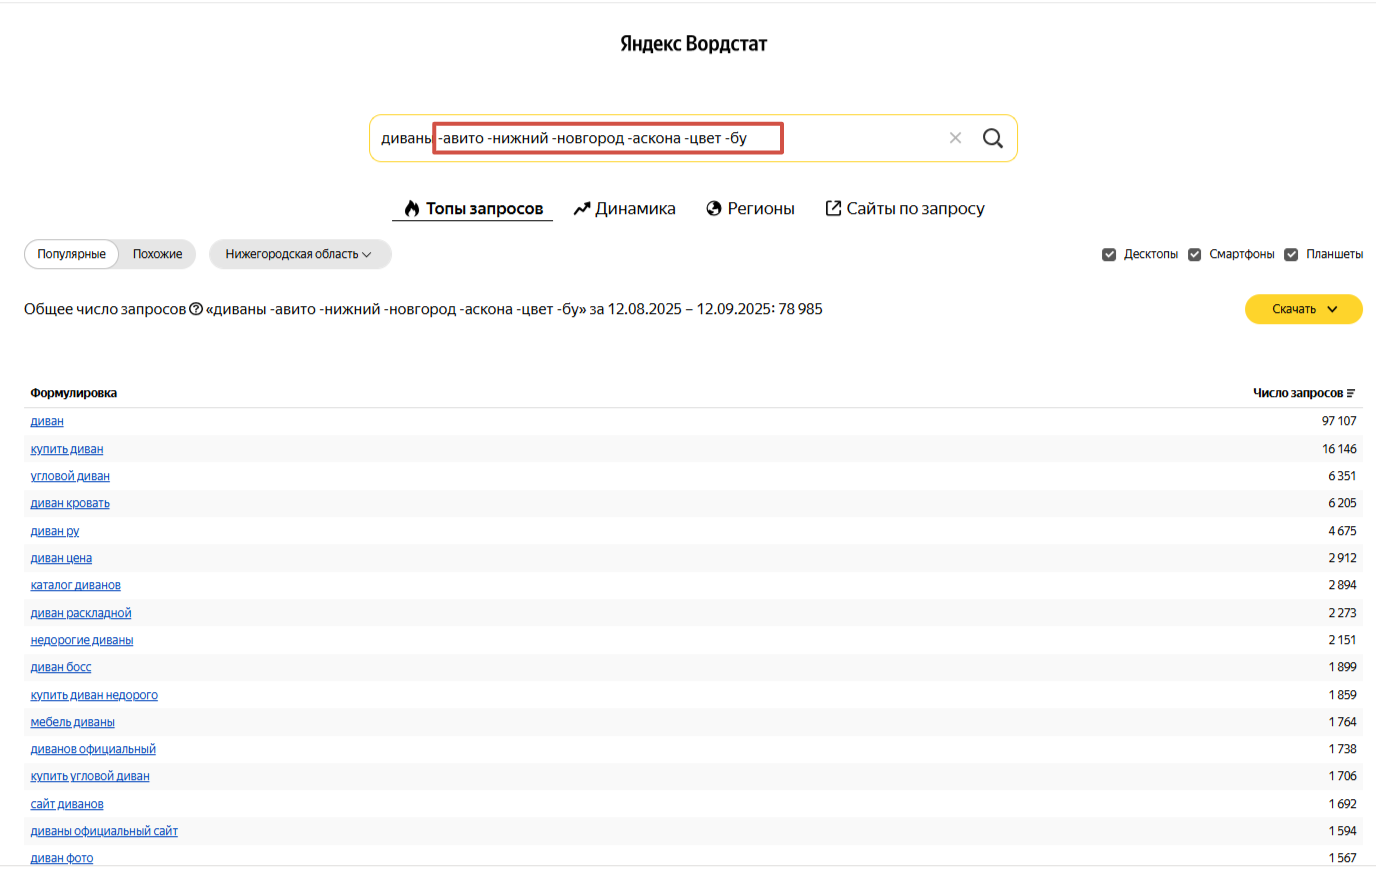This screenshot has height=874, width=1376.
Task: Select the Популярные queries toggle
Action: (x=71, y=254)
